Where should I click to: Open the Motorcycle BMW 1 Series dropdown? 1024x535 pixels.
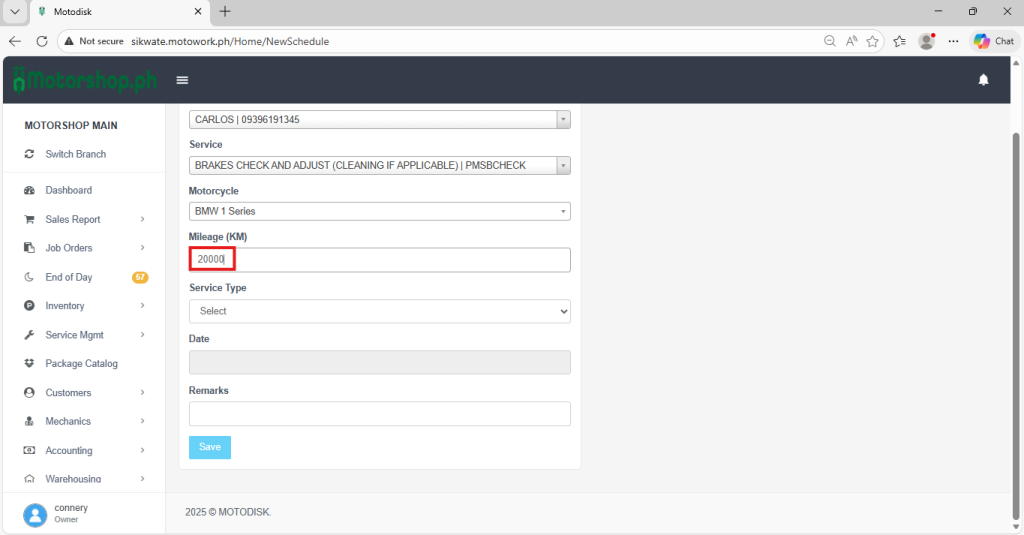tap(379, 211)
